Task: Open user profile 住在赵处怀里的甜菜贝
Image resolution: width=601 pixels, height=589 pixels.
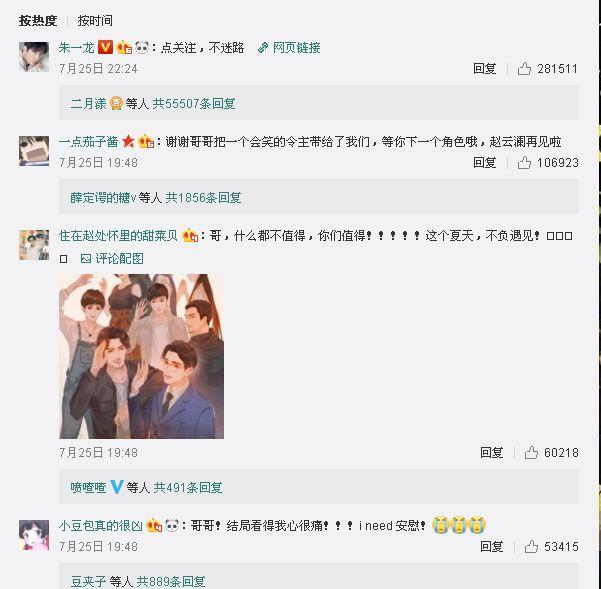Action: click(x=118, y=236)
